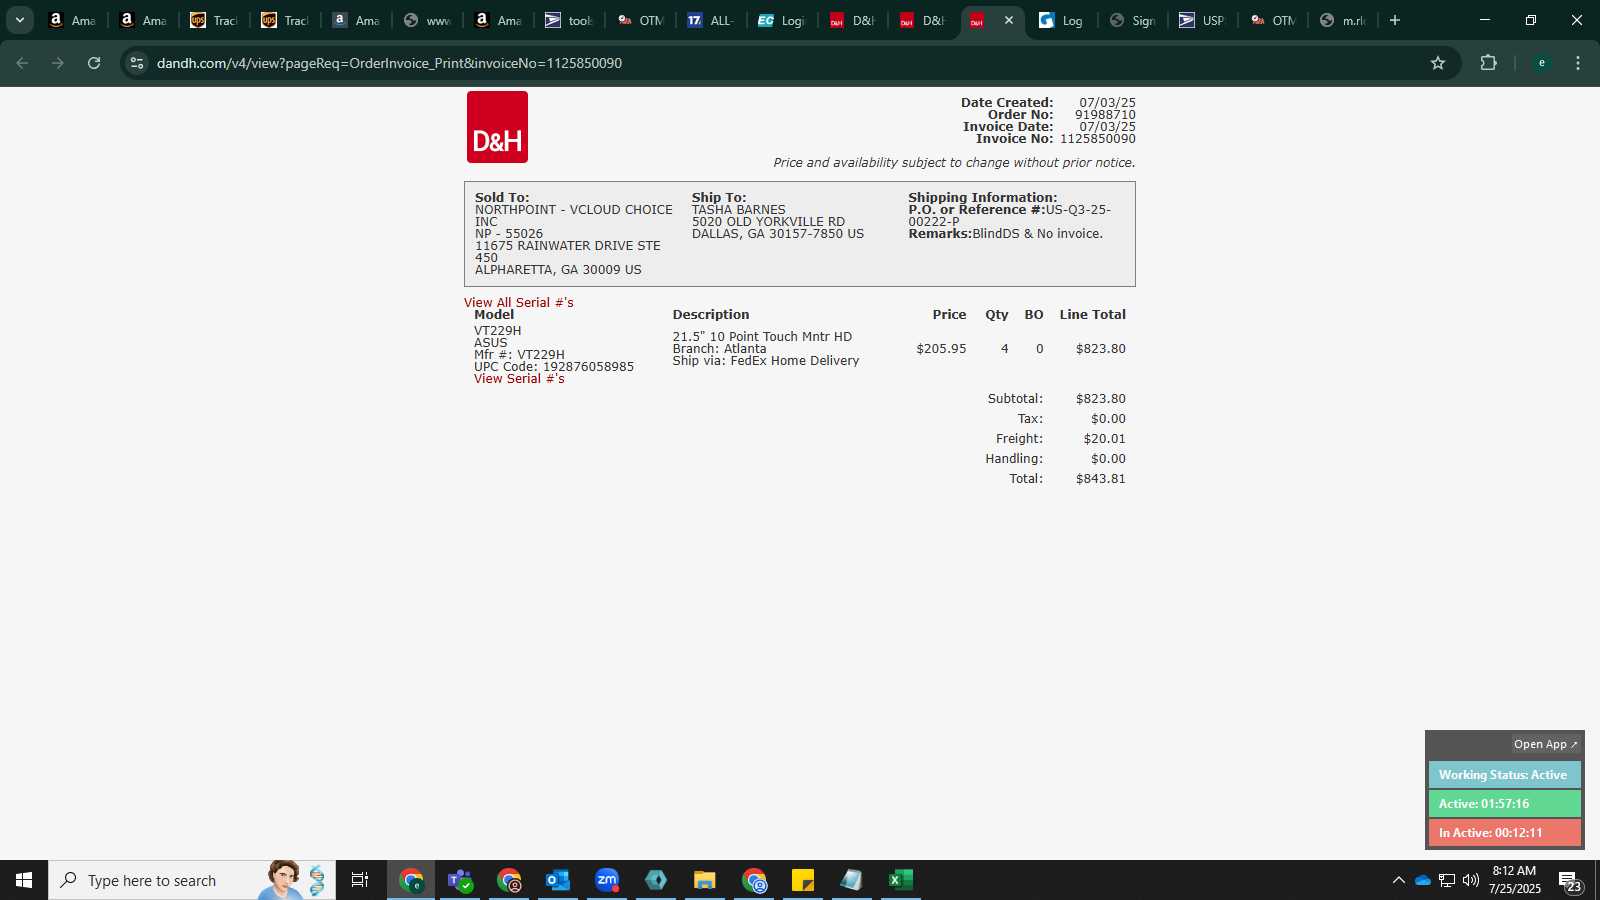Click the price $205.95
Viewport: 1600px width, 900px height.
coord(941,349)
